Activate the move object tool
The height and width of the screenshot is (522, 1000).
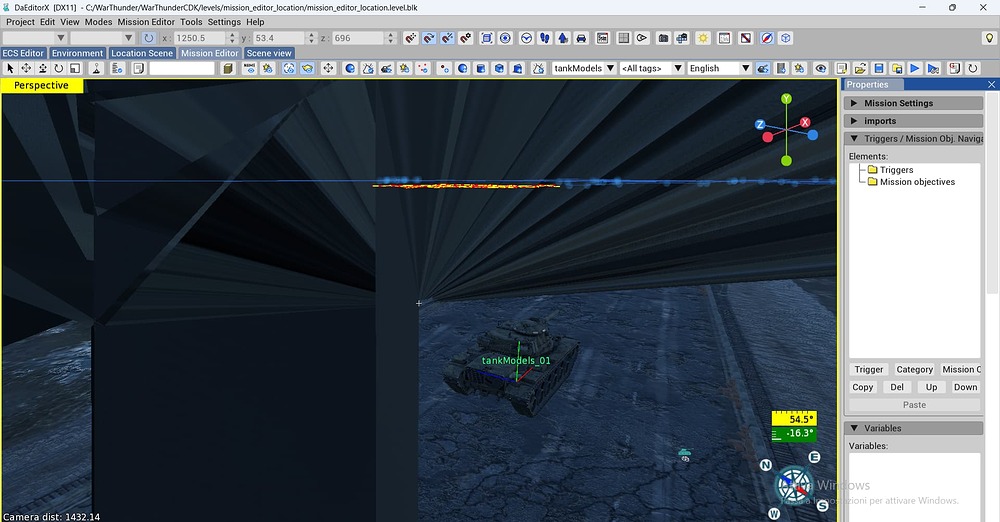pos(26,68)
